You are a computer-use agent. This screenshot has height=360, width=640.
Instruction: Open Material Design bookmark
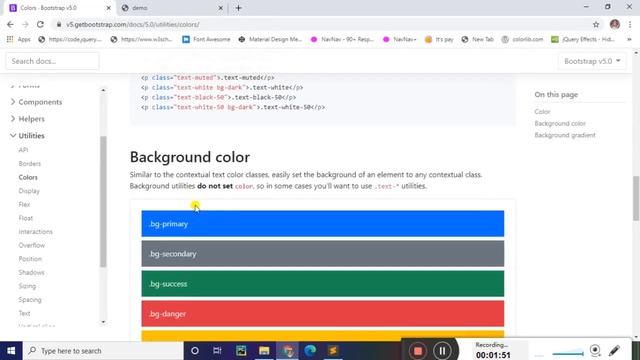pos(270,39)
